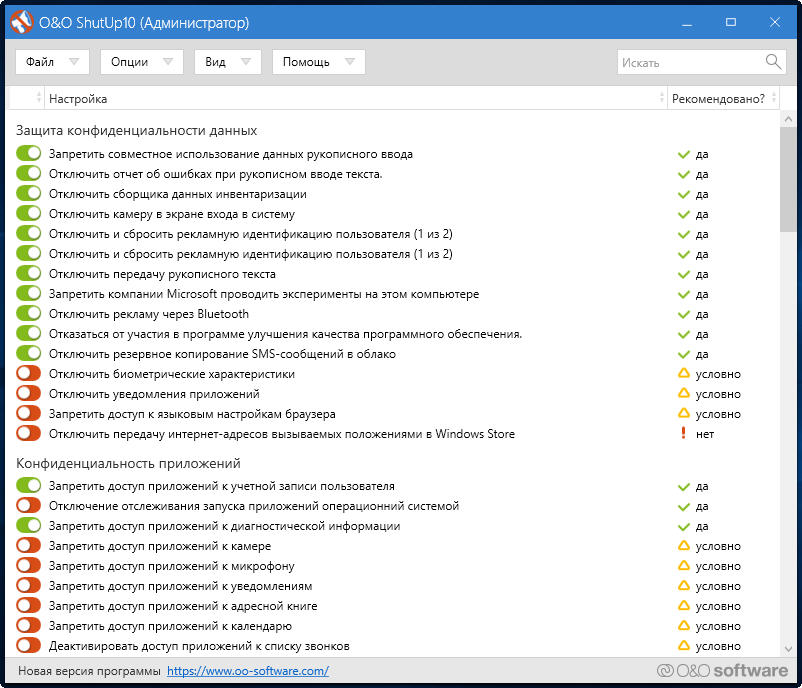Image resolution: width=802 pixels, height=688 pixels.
Task: Open the Помощь dropdown menu
Action: tap(319, 62)
